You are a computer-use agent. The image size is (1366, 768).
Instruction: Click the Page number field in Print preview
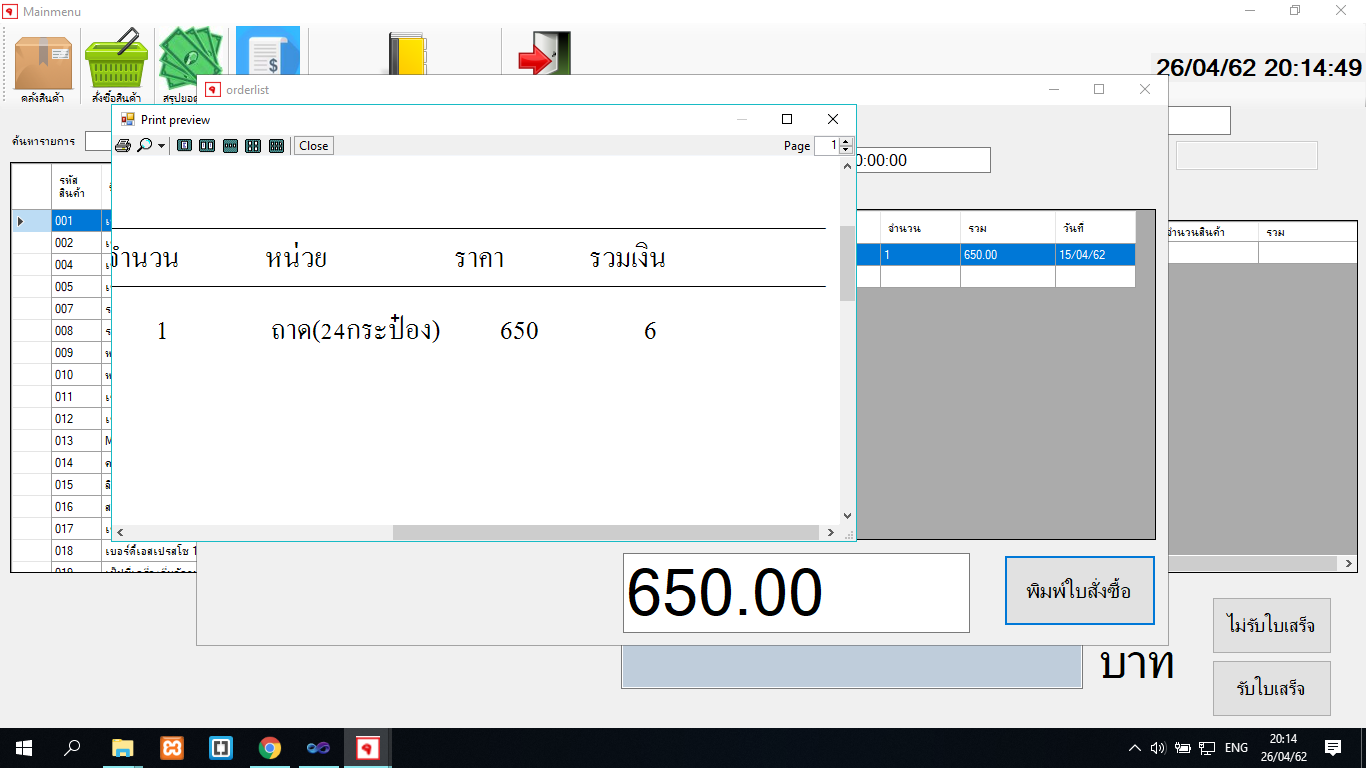click(x=827, y=146)
